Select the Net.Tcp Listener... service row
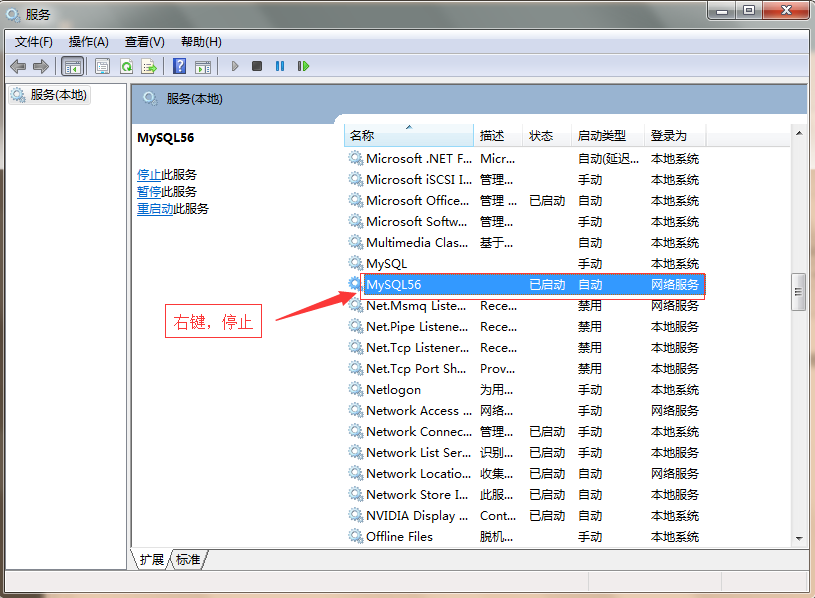 (x=524, y=348)
